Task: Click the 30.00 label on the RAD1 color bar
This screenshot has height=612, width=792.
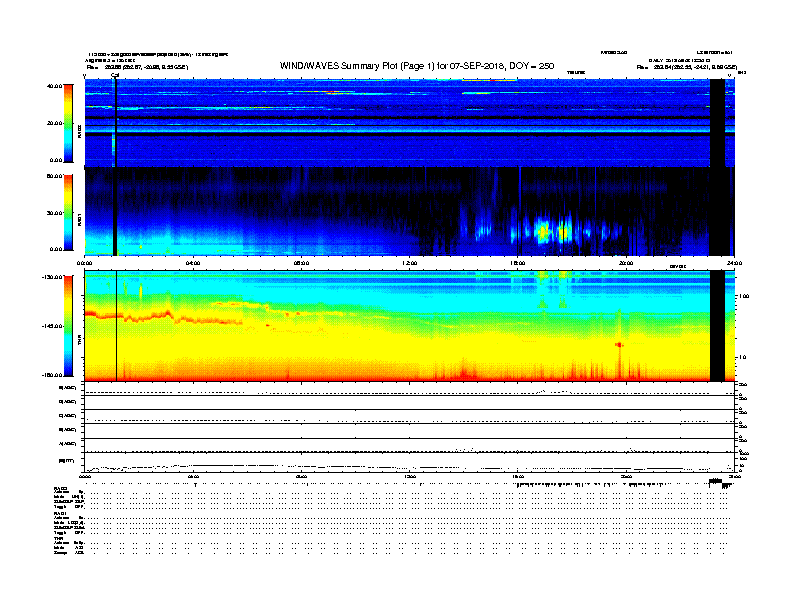Action: tap(55, 213)
